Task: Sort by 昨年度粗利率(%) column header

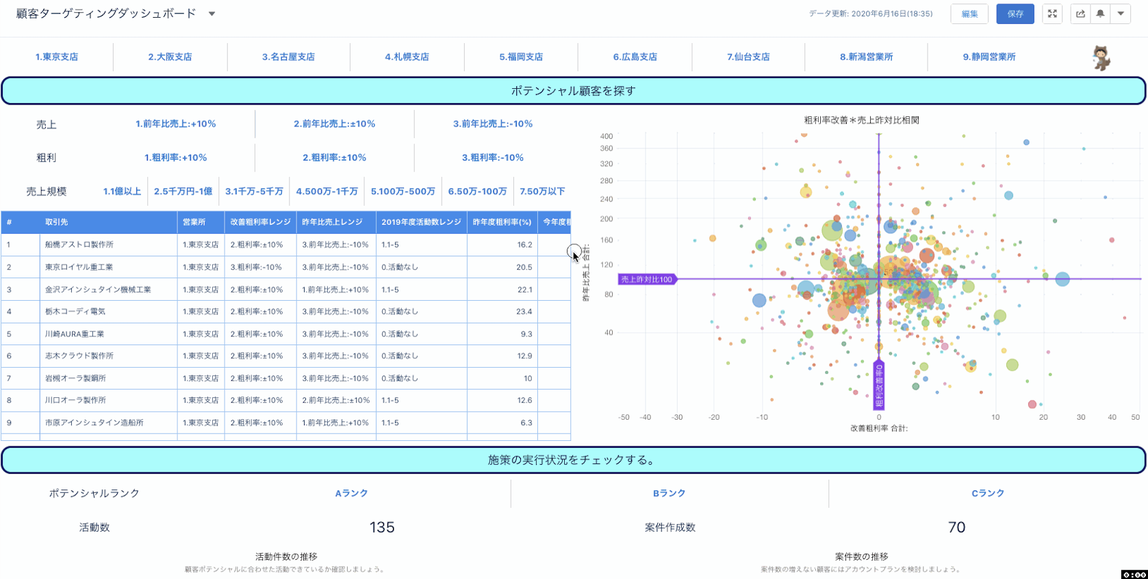Action: click(x=502, y=223)
